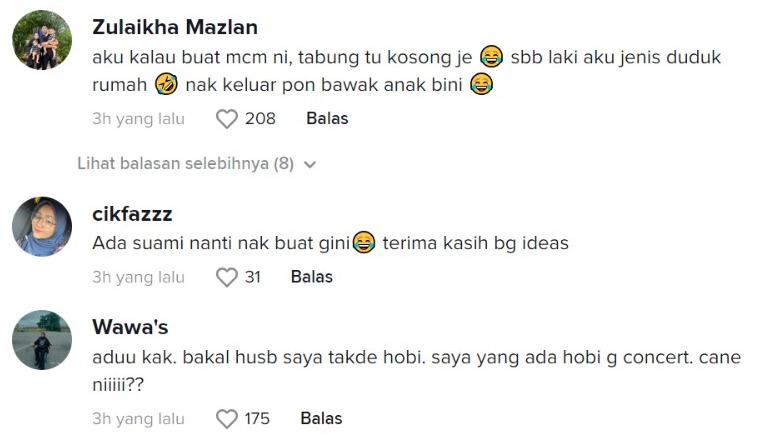Click Balas under cikfazzz's comment

coord(311,277)
